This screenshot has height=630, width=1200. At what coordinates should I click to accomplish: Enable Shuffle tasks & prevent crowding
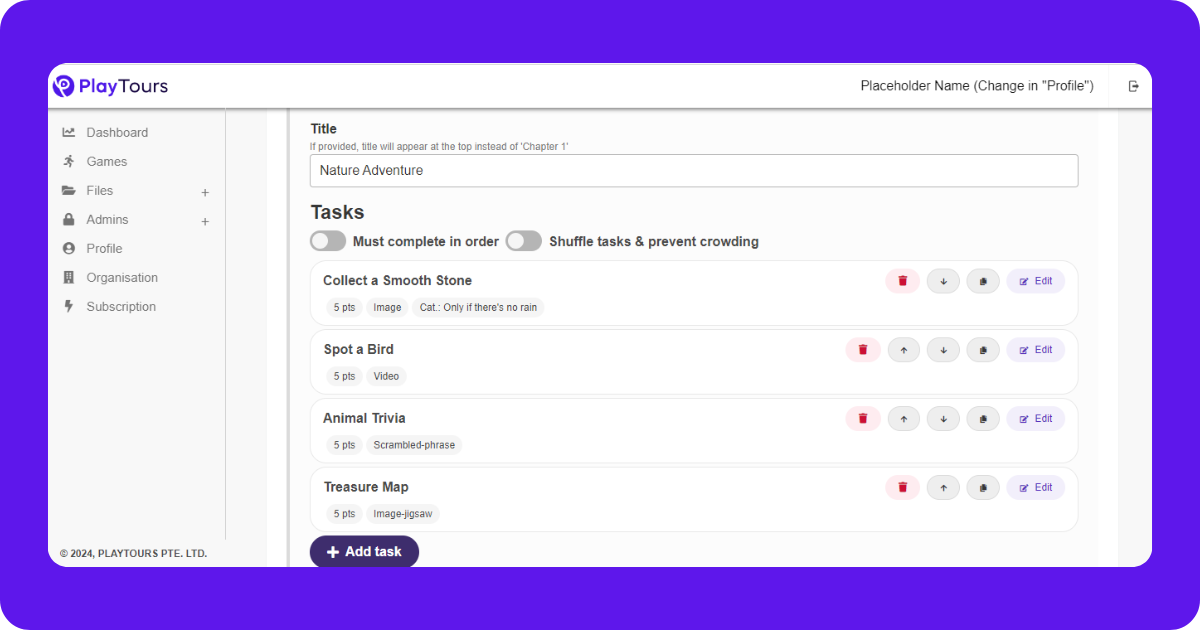point(524,241)
